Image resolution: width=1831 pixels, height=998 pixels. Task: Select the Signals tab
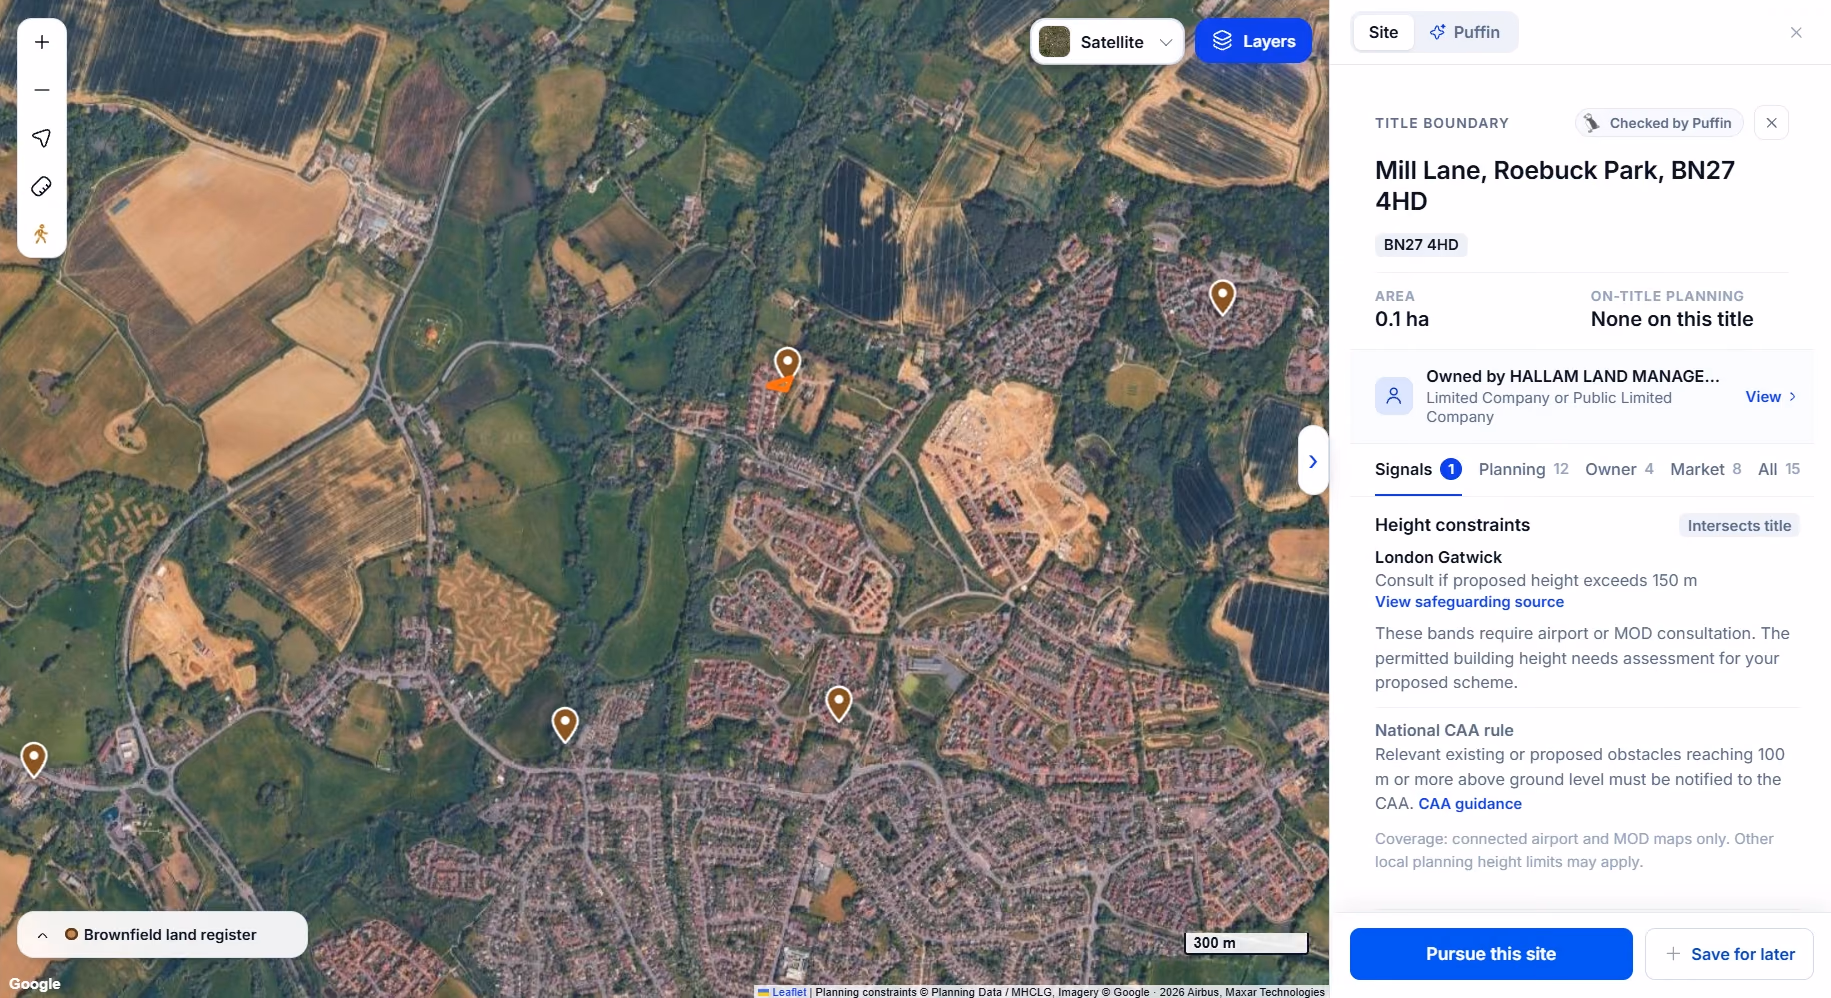[1418, 470]
